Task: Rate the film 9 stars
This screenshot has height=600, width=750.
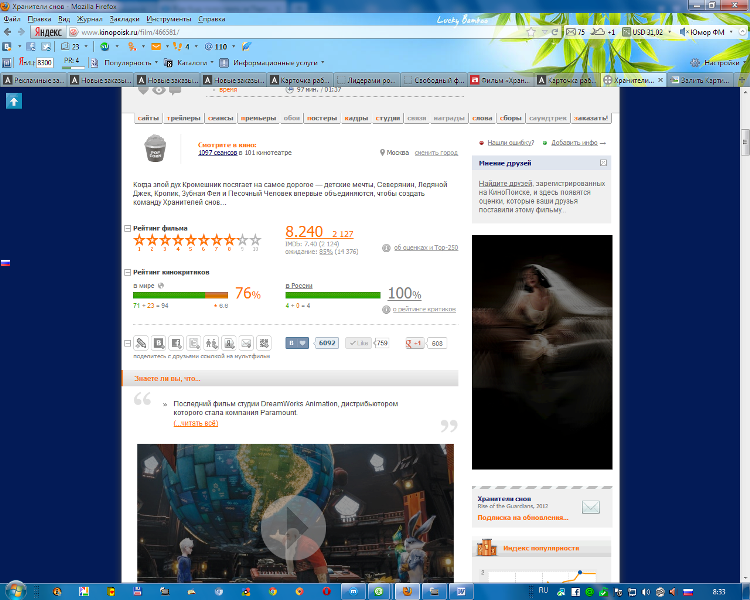Action: click(x=243, y=239)
